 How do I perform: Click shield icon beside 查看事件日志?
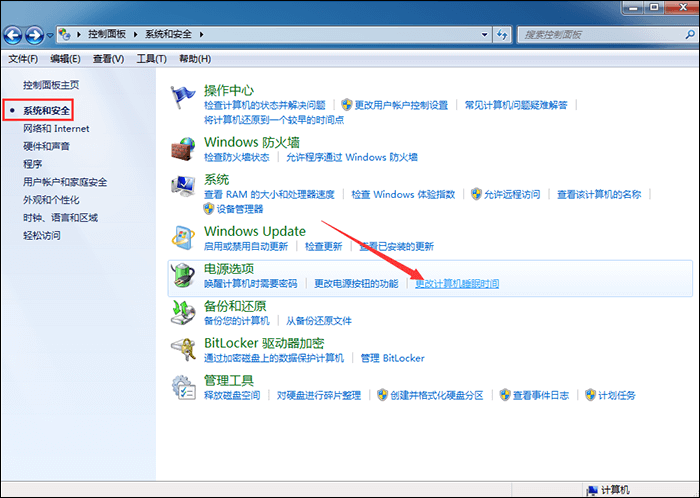(505, 395)
